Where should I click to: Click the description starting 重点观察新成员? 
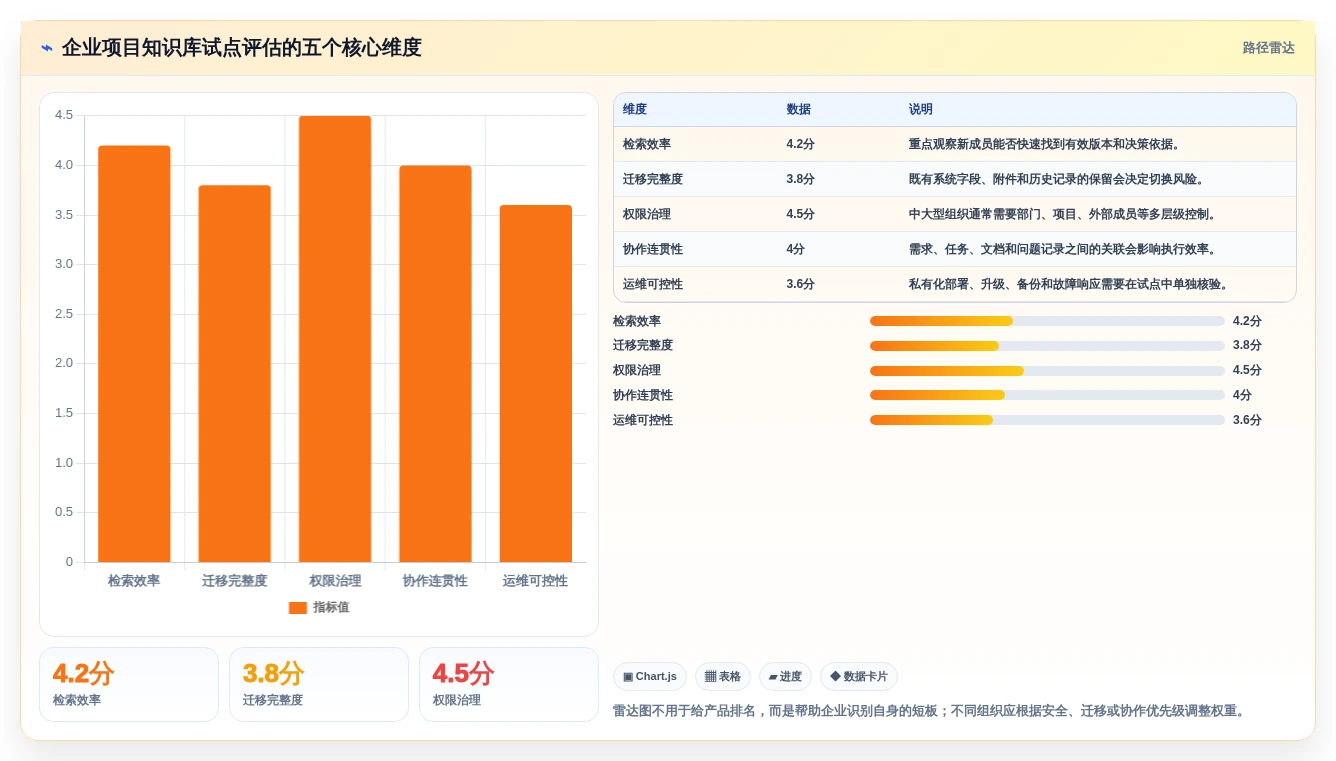(1045, 144)
